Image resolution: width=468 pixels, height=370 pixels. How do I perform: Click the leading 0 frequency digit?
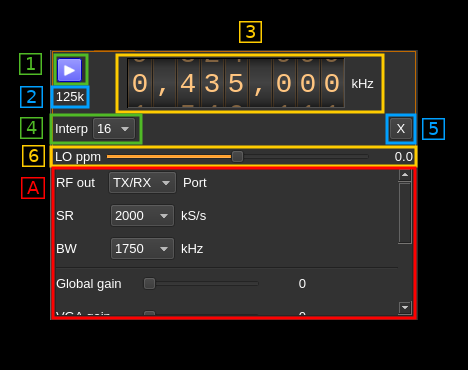(x=140, y=83)
